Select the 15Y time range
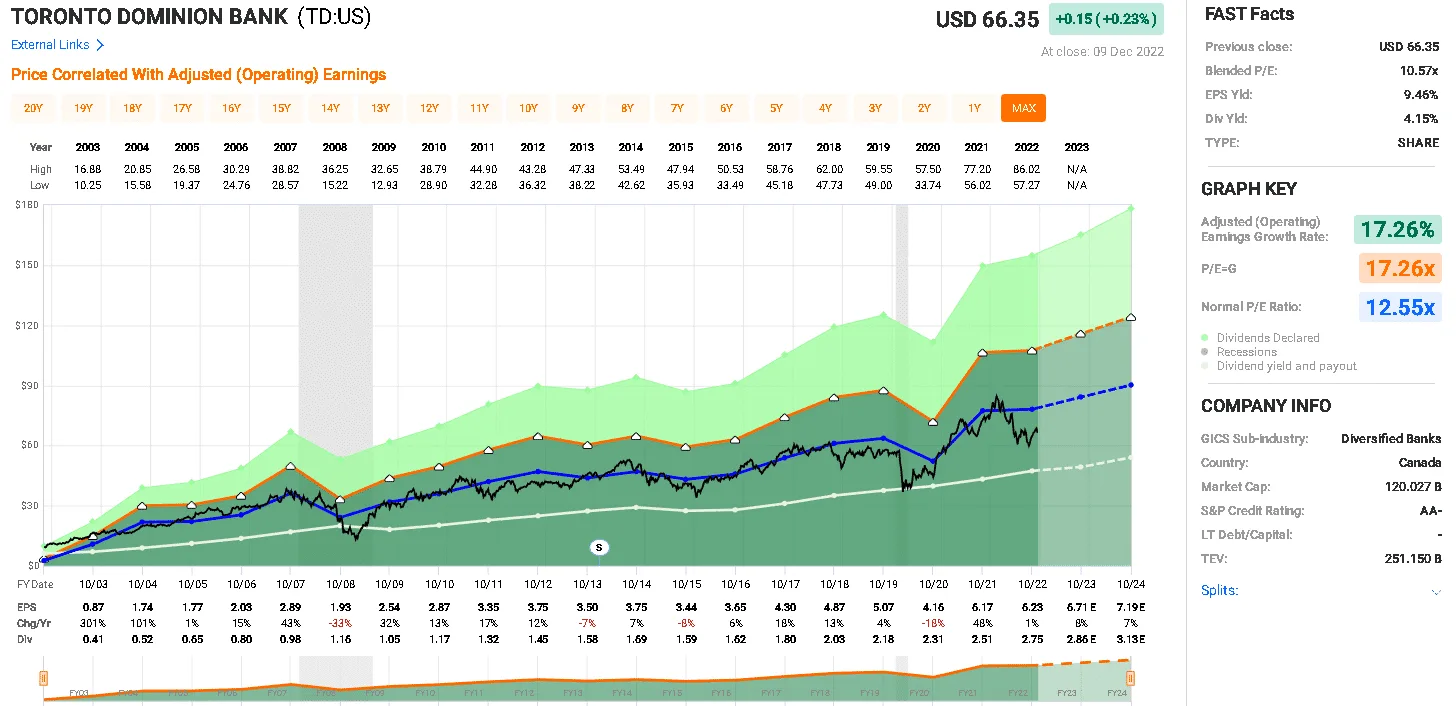 tap(281, 108)
